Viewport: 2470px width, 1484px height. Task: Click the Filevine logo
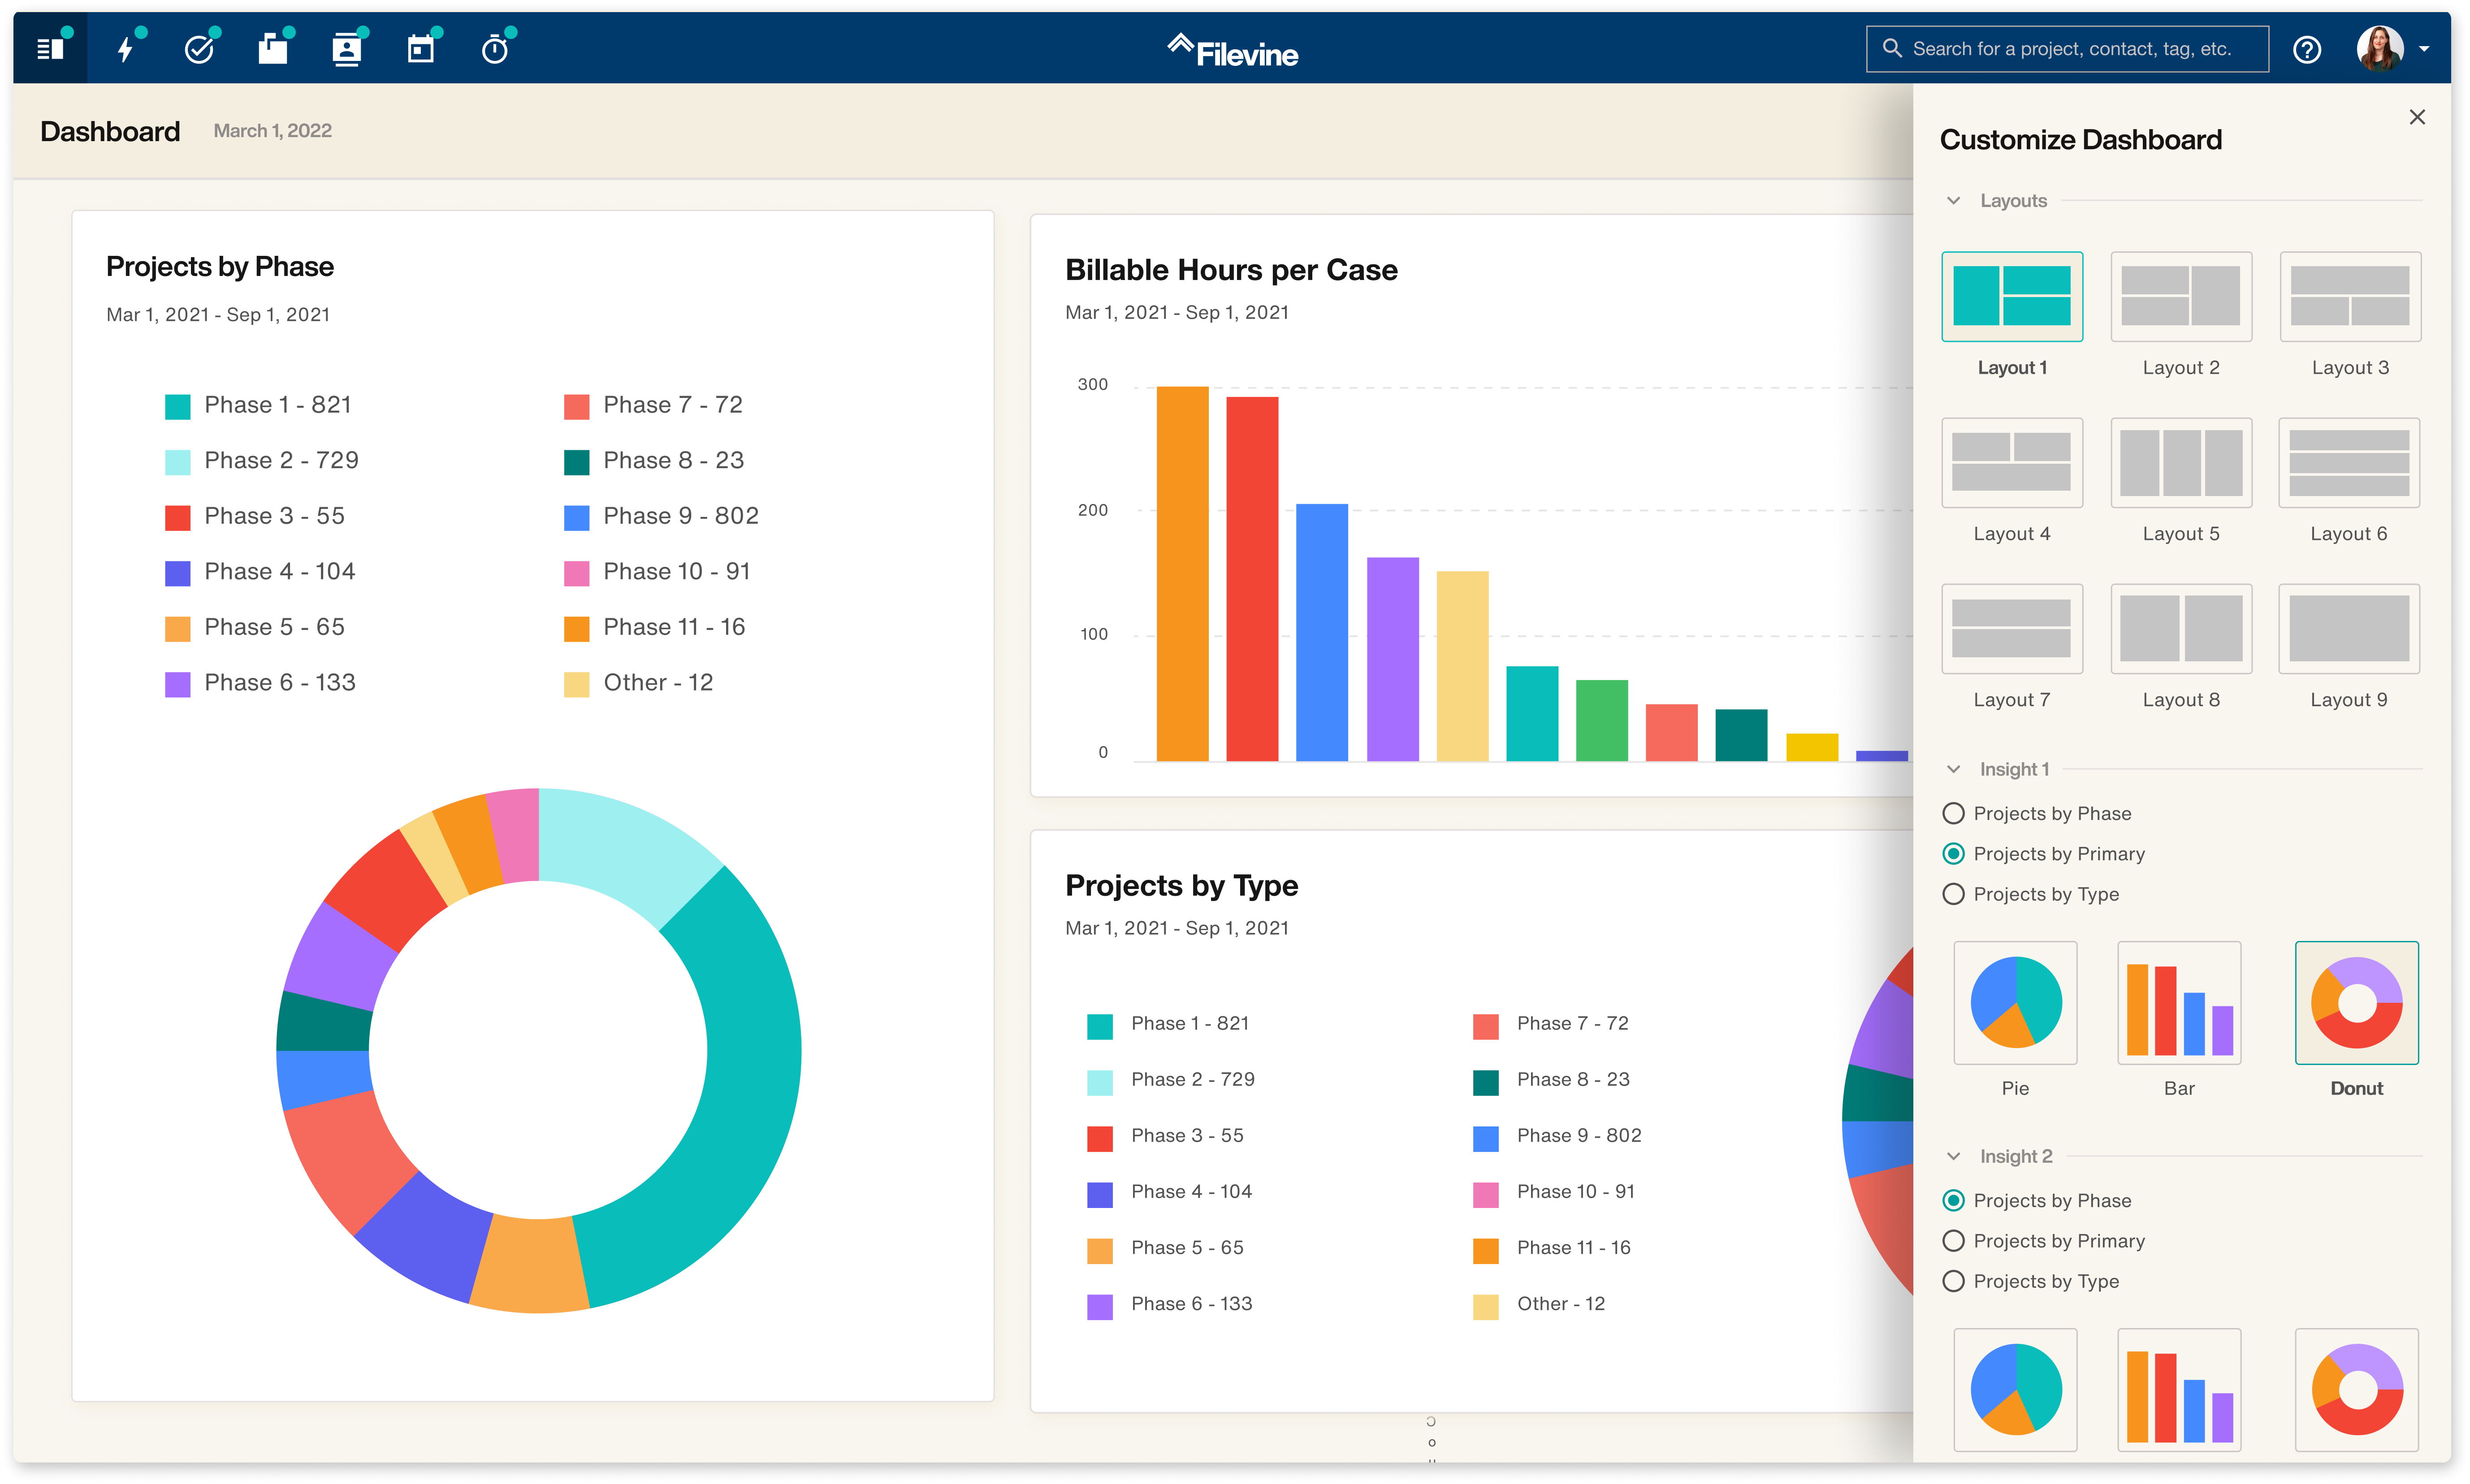pyautogui.click(x=1232, y=50)
